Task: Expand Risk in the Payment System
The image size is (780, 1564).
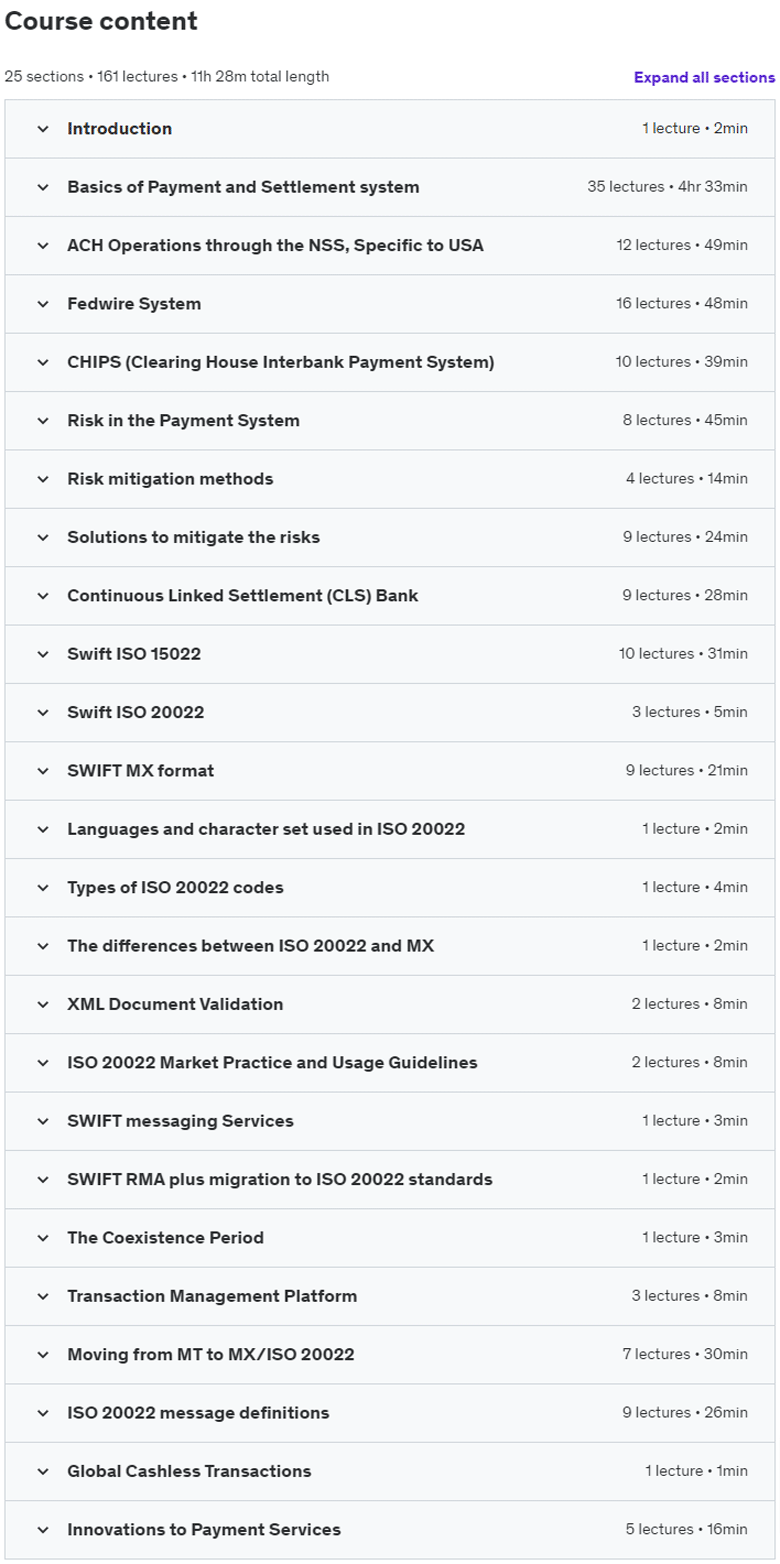Action: 390,420
